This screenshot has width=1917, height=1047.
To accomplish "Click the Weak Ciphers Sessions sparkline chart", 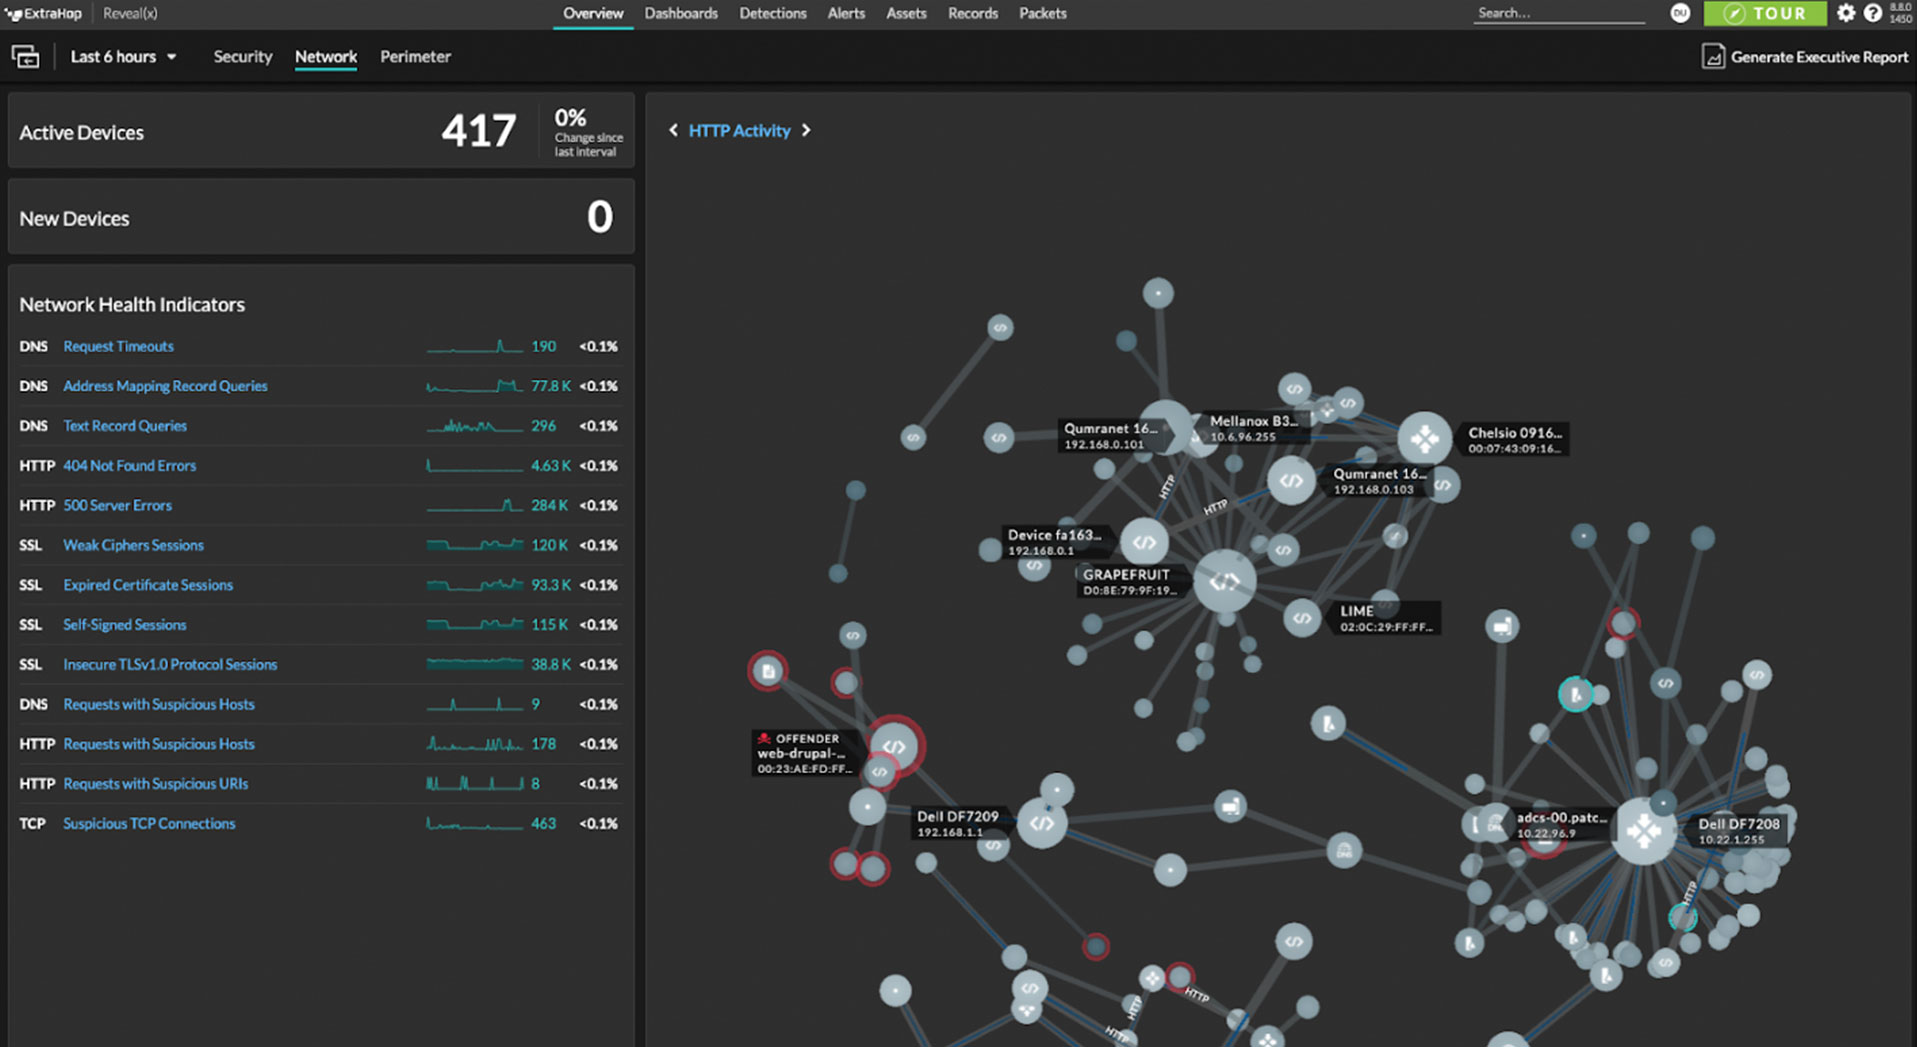I will pyautogui.click(x=475, y=545).
